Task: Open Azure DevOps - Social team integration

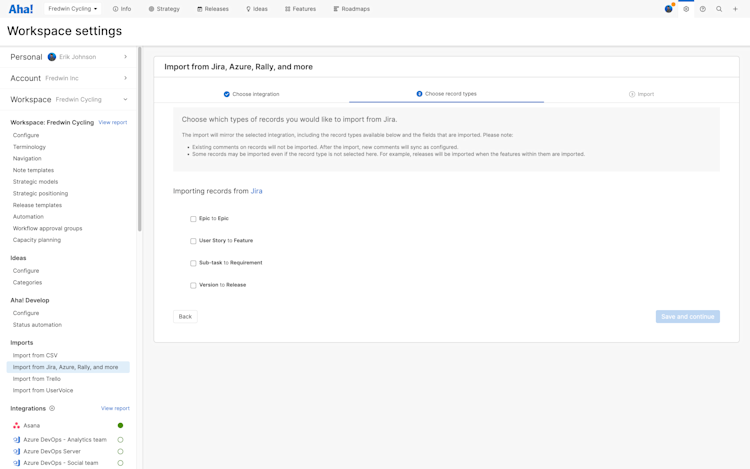Action: (x=60, y=463)
